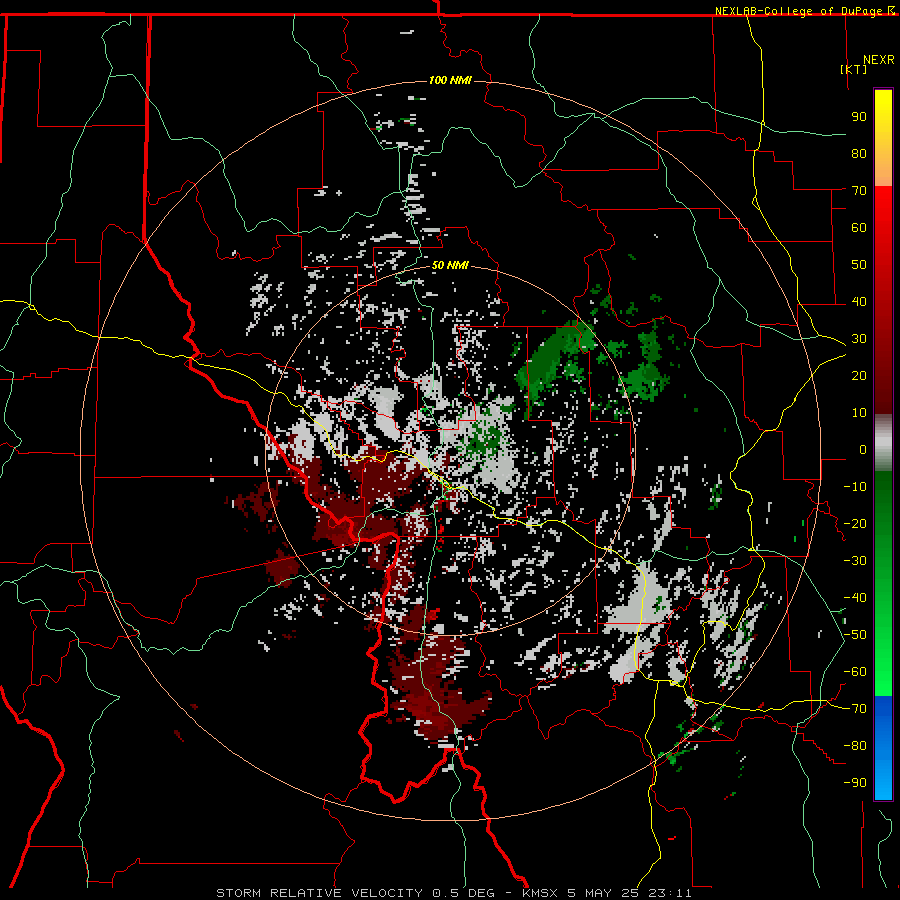
Task: Click the 20 value on the velocity legend
Action: tap(859, 375)
